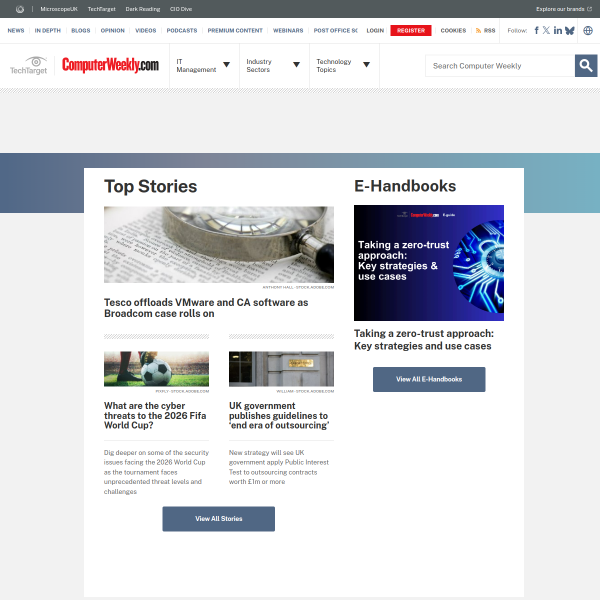Viewport: 600px width, 600px height.
Task: Open the Blogs menu item
Action: (81, 31)
